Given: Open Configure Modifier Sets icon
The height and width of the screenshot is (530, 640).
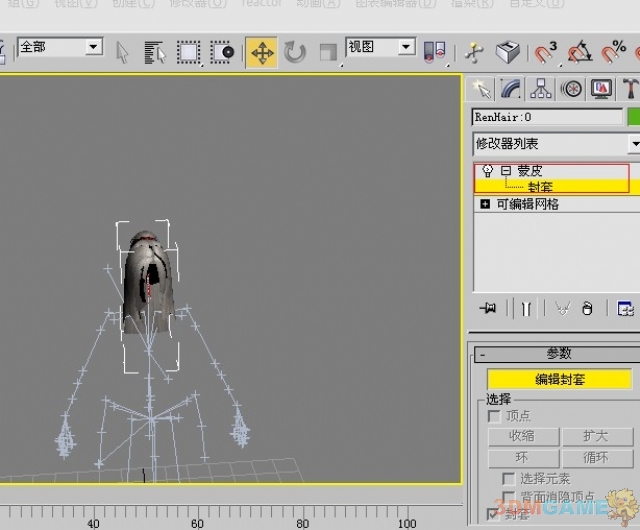Looking at the screenshot, I should (x=626, y=308).
